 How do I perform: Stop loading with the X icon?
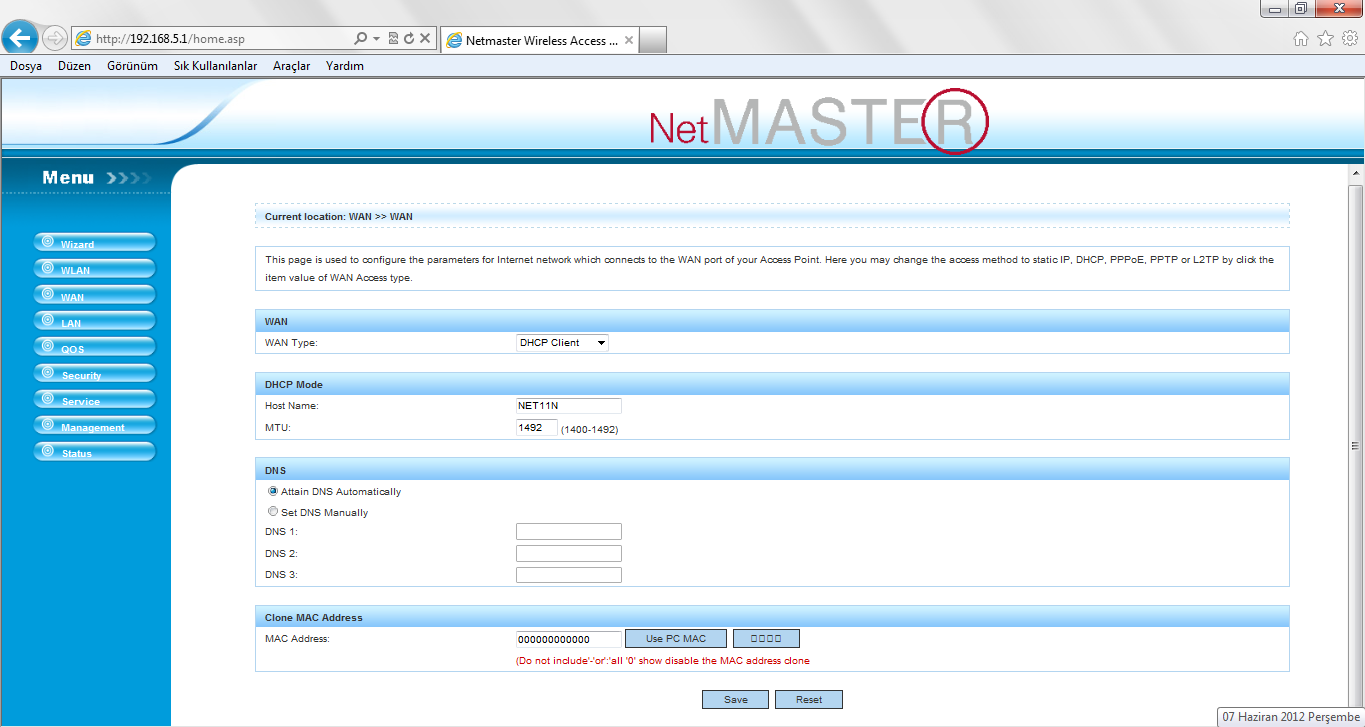pyautogui.click(x=425, y=39)
